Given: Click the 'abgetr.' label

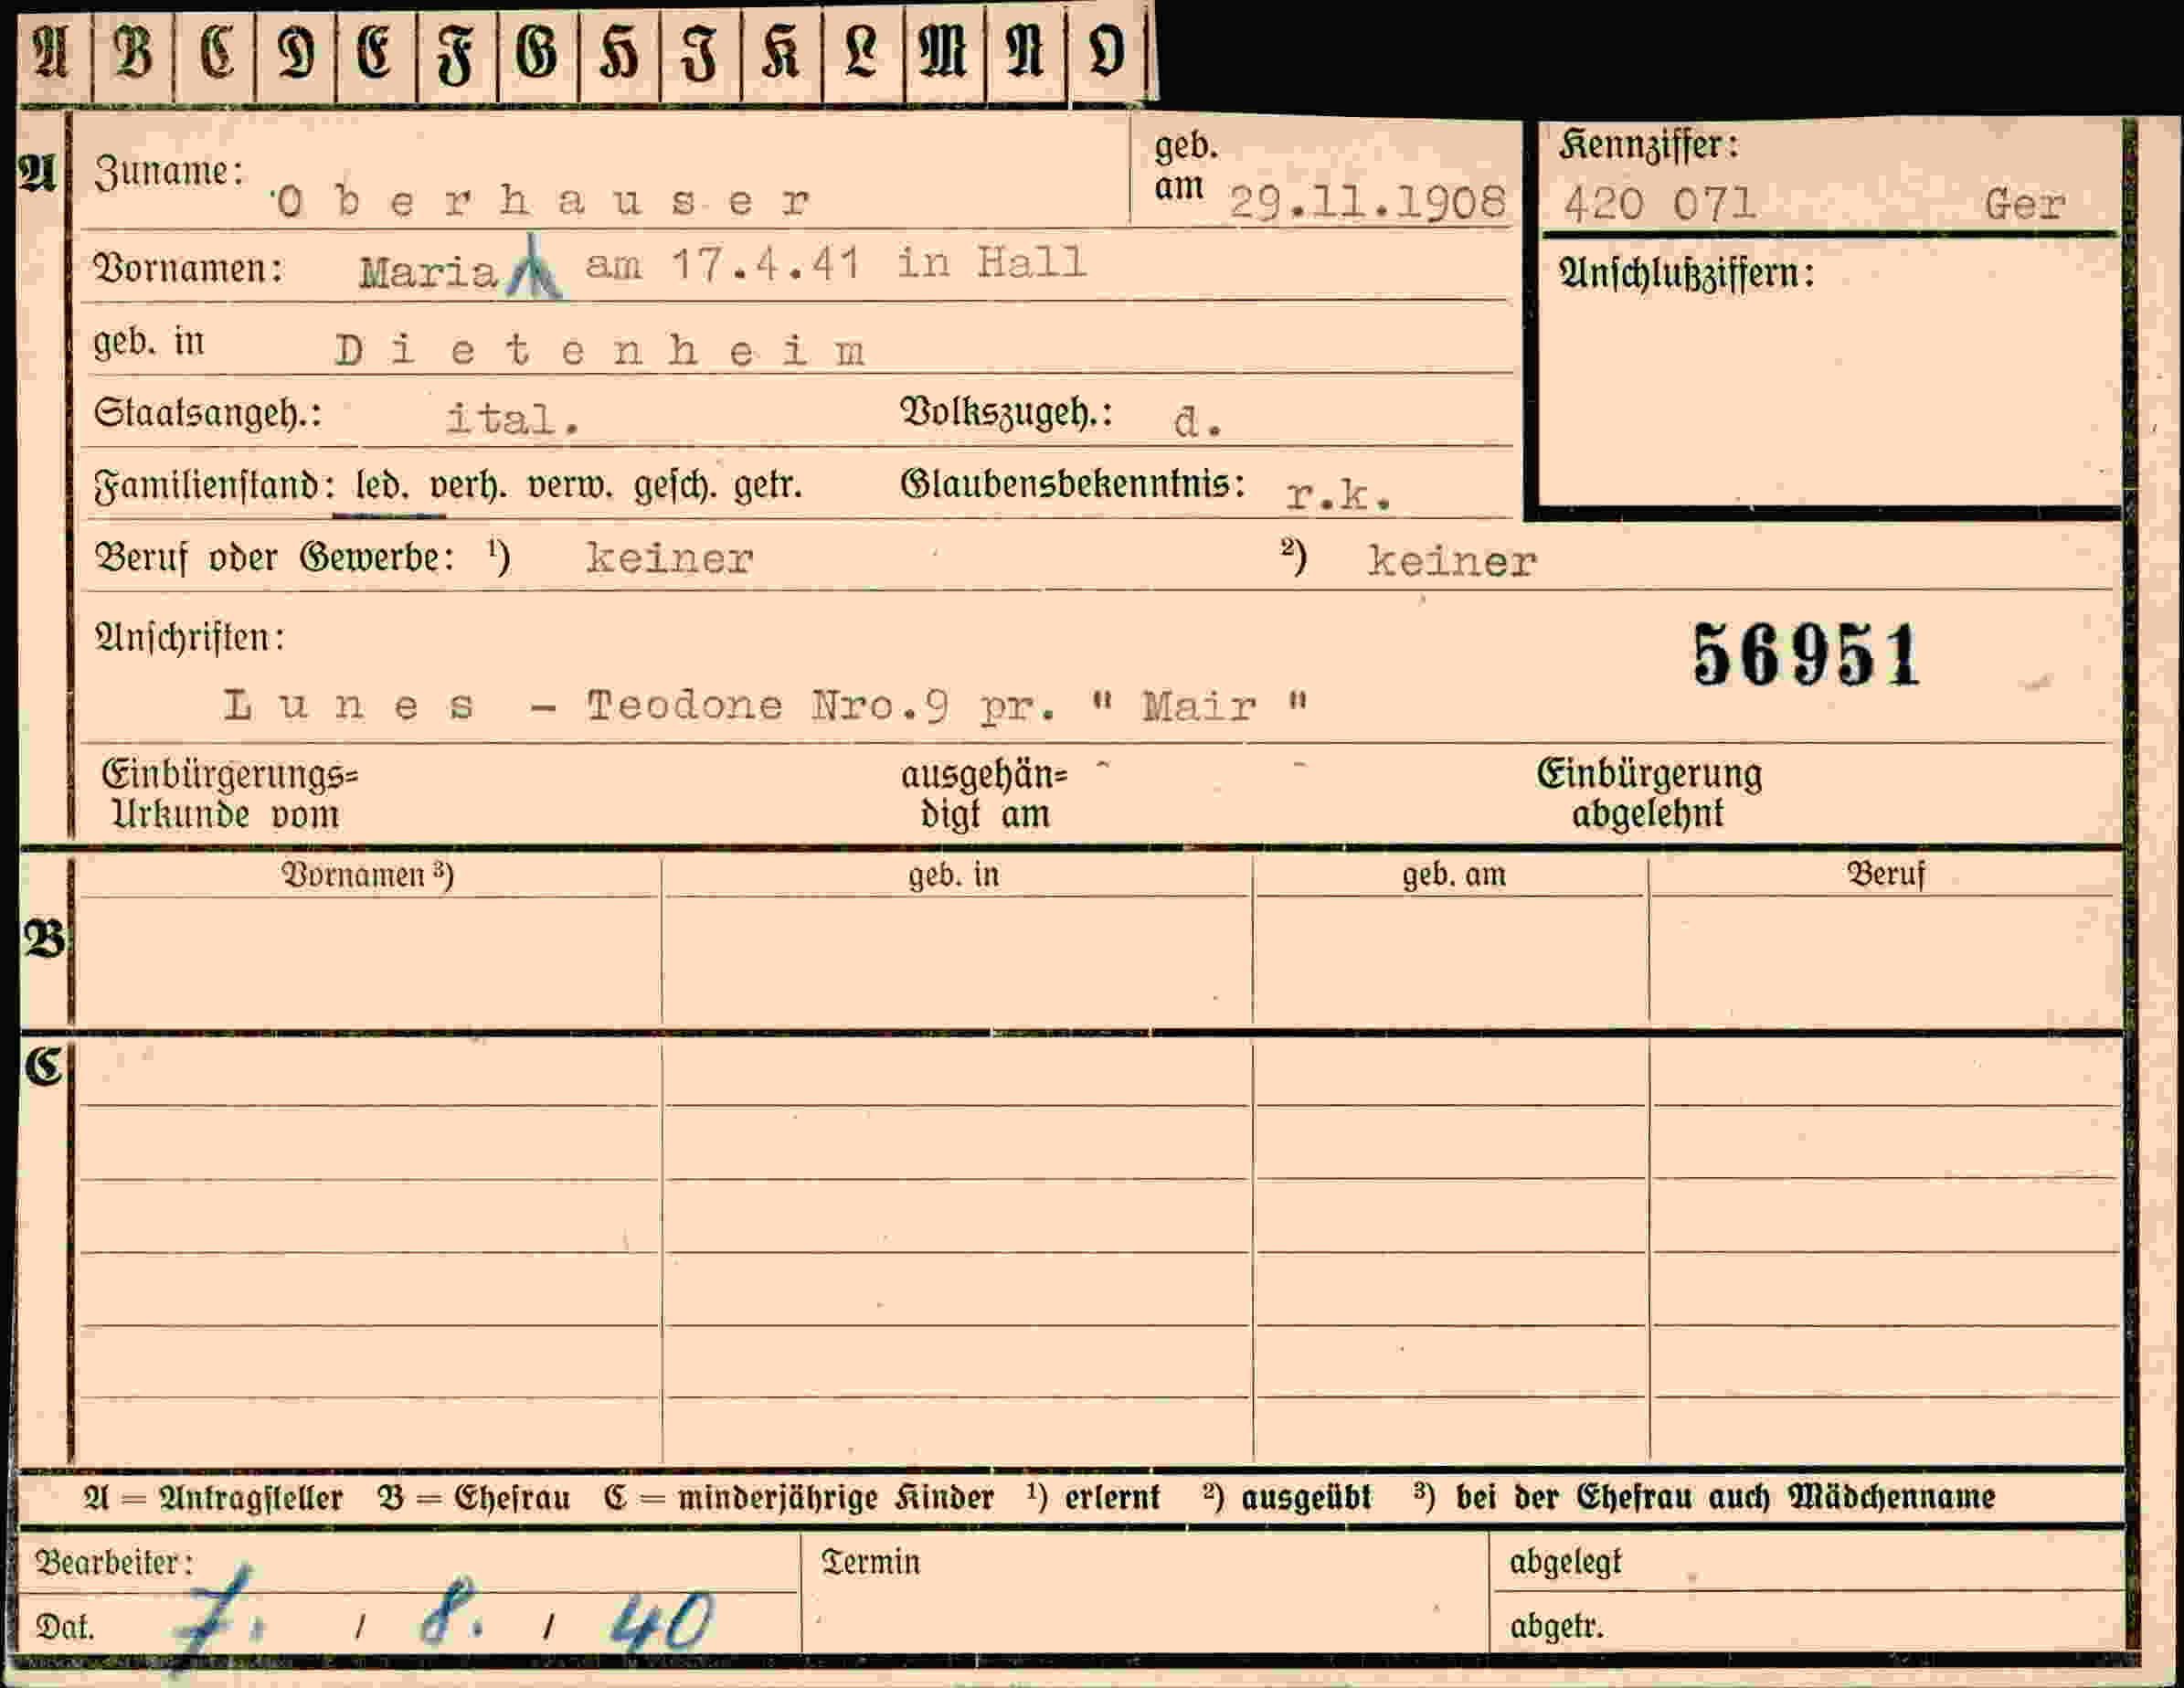Looking at the screenshot, I should tap(1556, 1626).
